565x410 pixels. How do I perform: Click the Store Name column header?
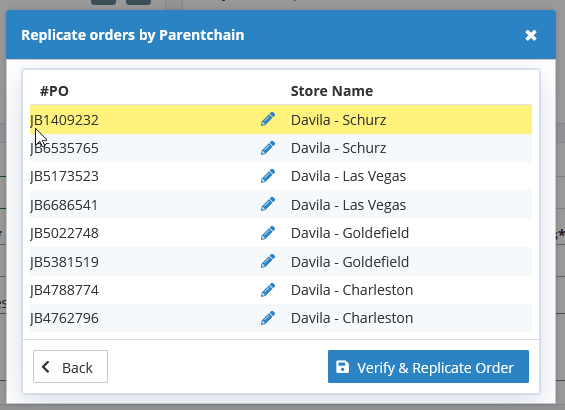pyautogui.click(x=332, y=91)
